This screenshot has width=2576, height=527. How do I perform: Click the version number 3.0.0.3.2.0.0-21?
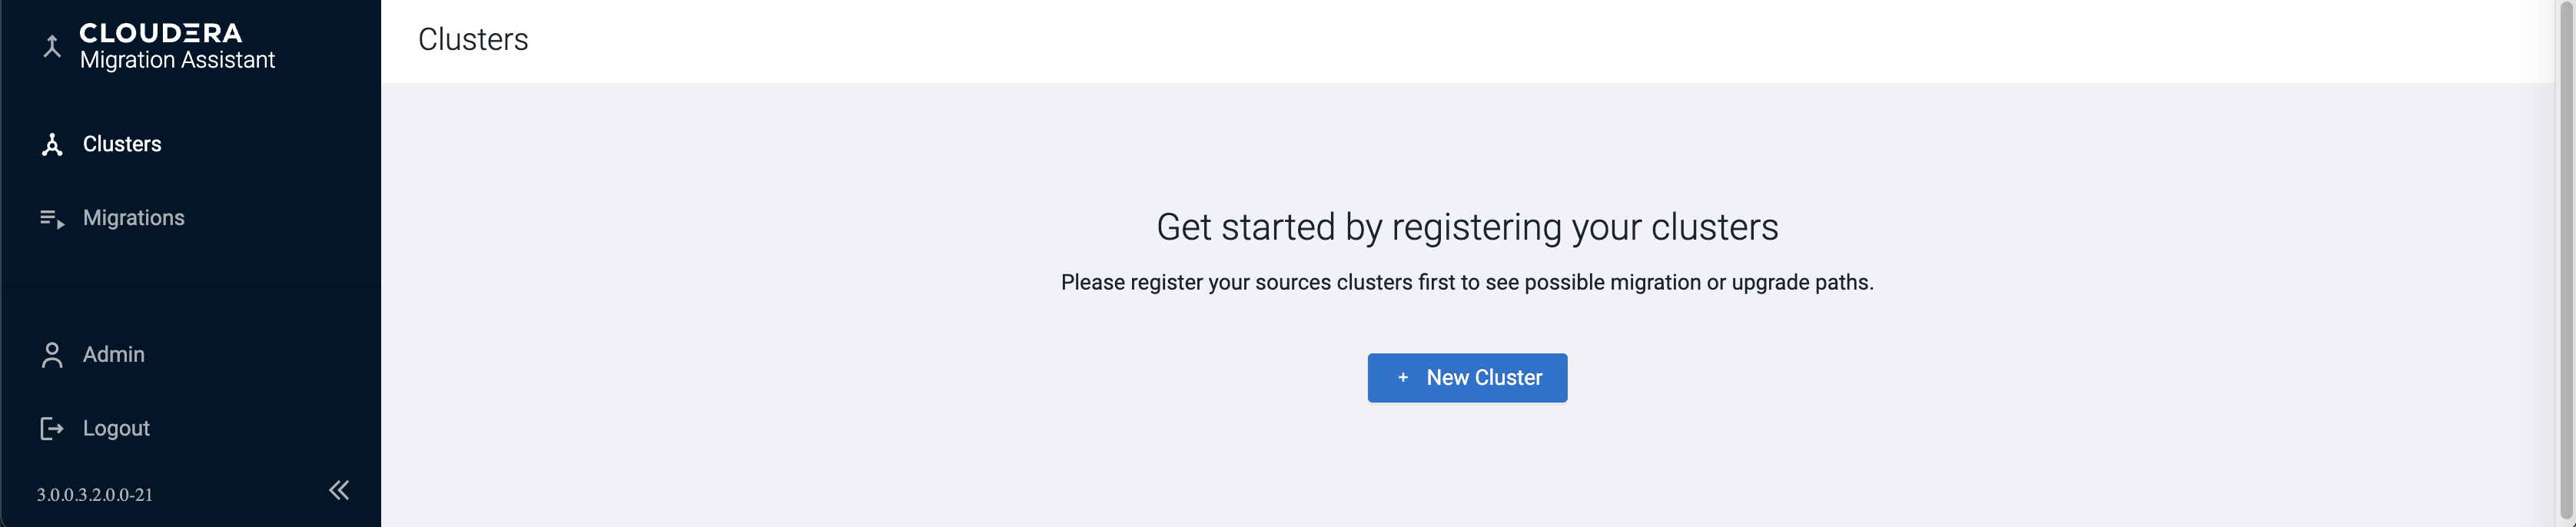(x=95, y=495)
